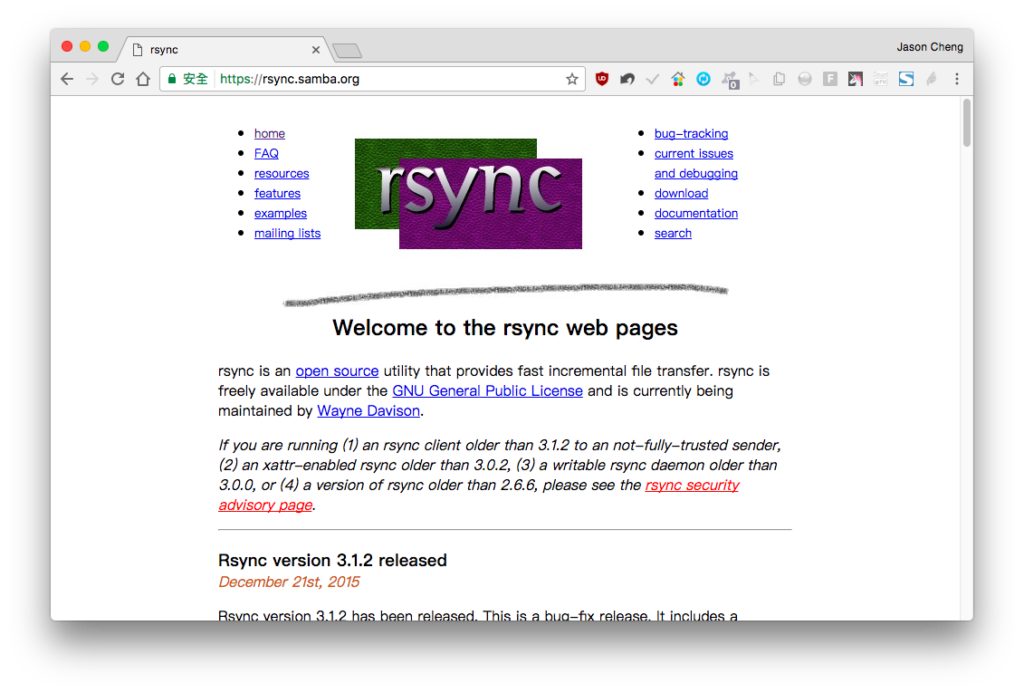Open the search link
Viewport: 1024px width, 693px height.
click(x=673, y=233)
